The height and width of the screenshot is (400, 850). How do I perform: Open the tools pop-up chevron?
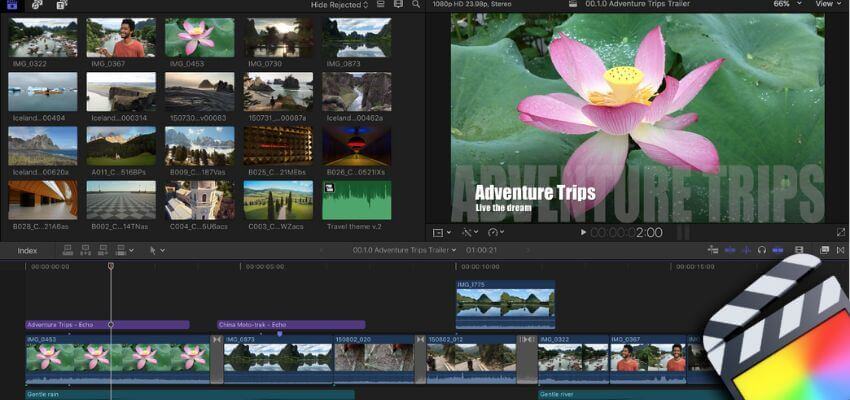[x=163, y=250]
